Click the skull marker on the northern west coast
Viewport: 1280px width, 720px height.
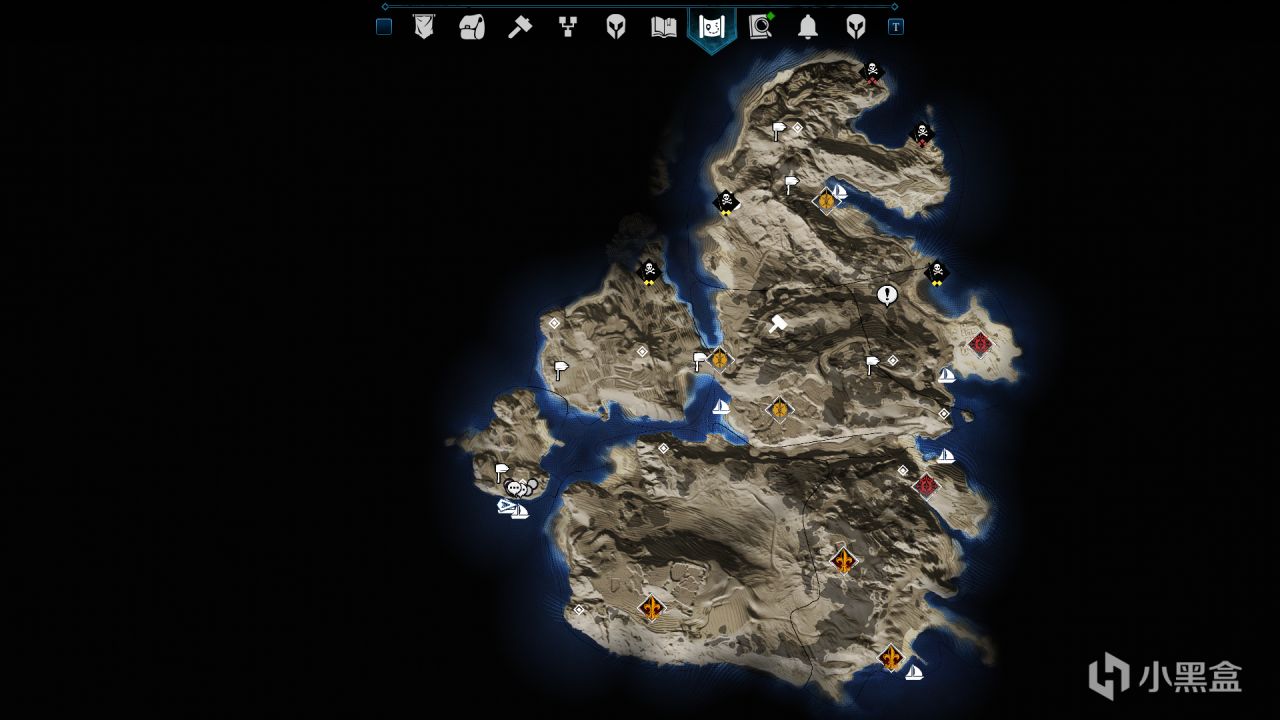[726, 202]
